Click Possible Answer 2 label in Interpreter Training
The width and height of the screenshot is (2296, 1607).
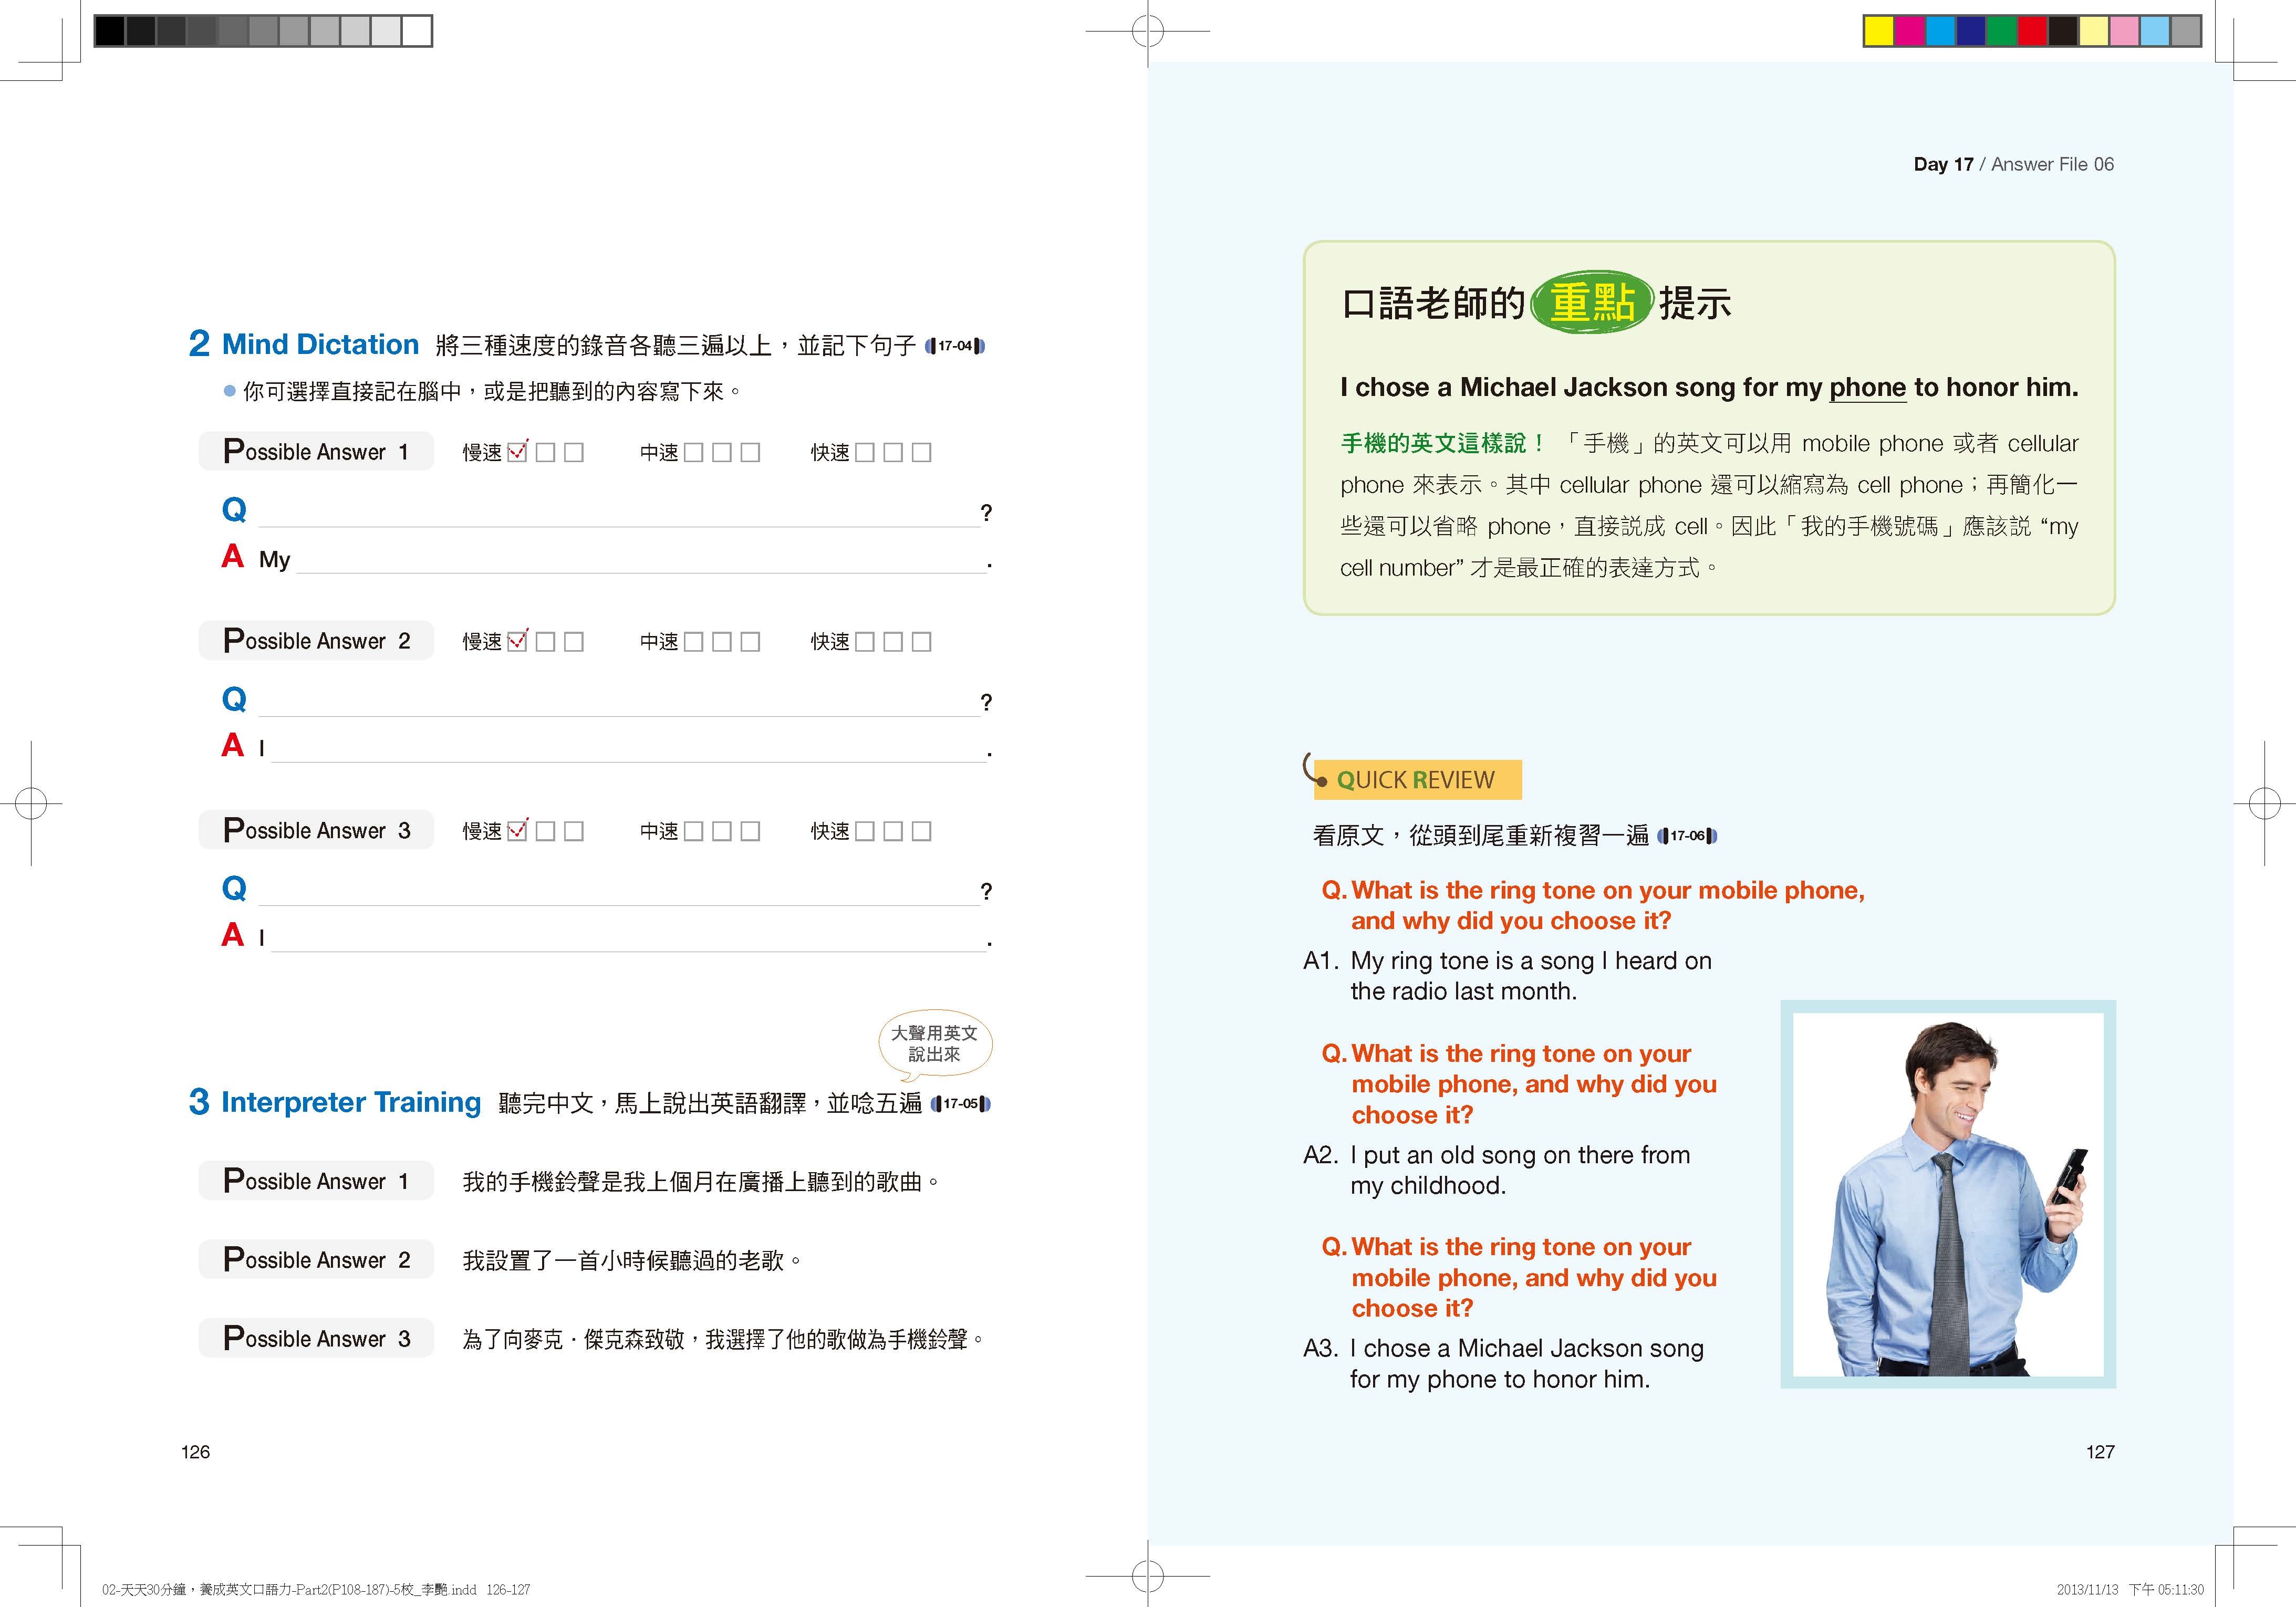click(x=316, y=1259)
